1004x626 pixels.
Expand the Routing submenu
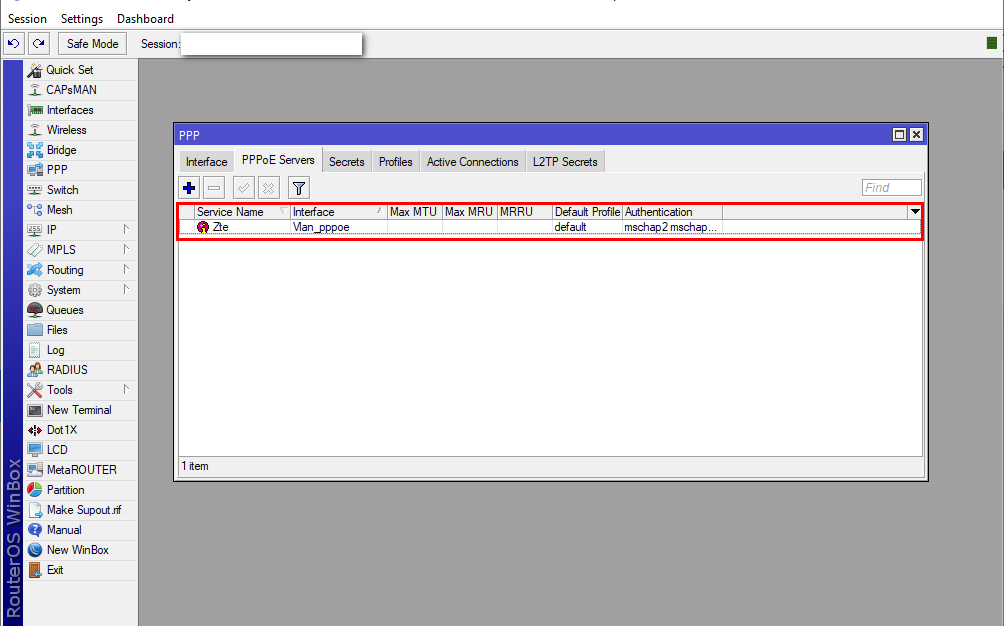[x=65, y=270]
